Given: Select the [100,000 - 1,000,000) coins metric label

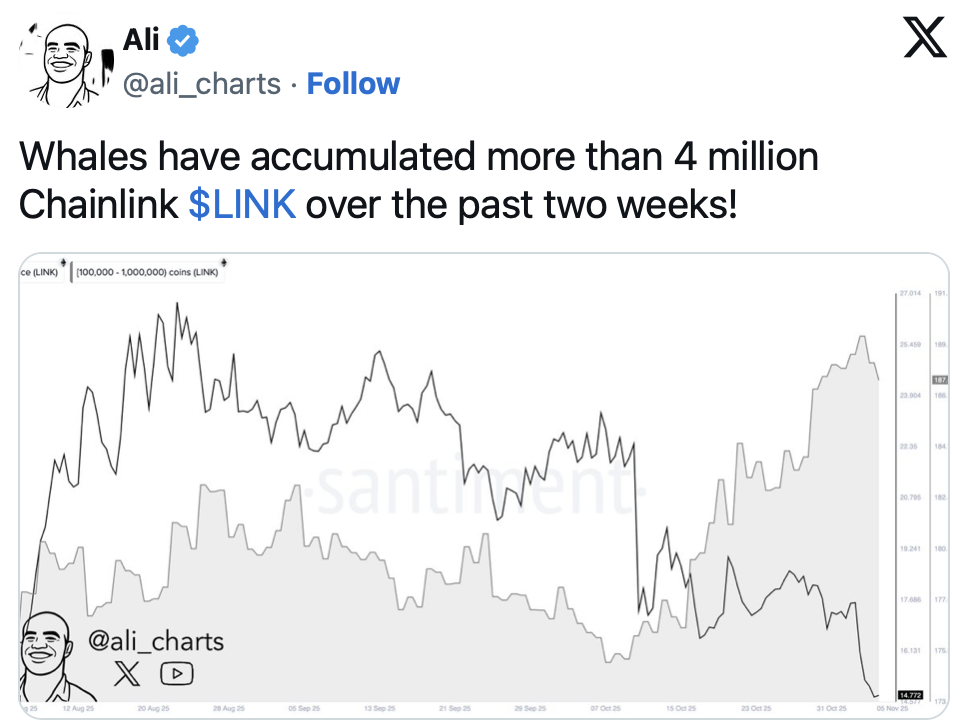Looking at the screenshot, I should 147,273.
